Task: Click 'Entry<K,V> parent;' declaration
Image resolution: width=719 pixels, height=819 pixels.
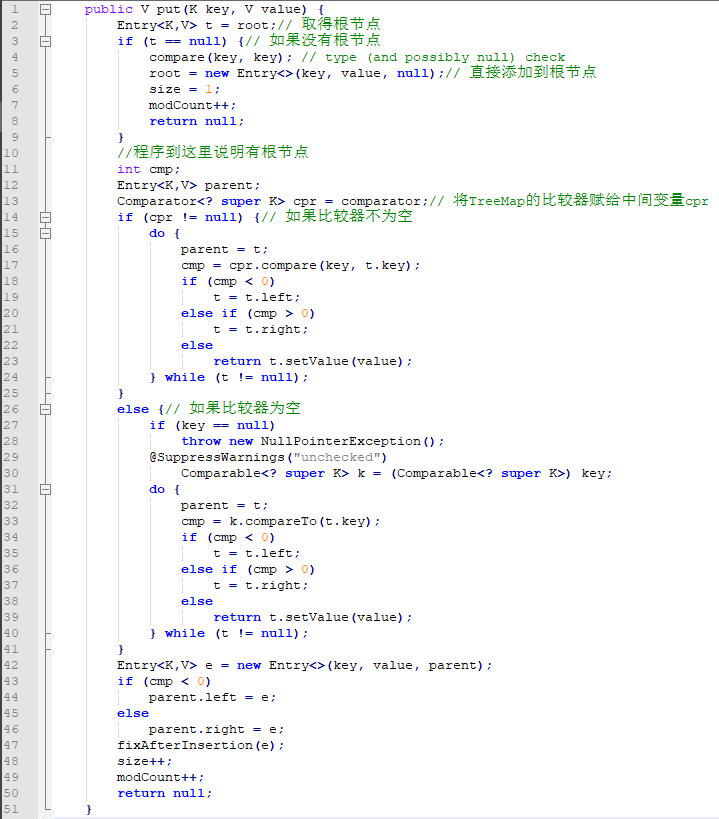Action: (x=188, y=185)
